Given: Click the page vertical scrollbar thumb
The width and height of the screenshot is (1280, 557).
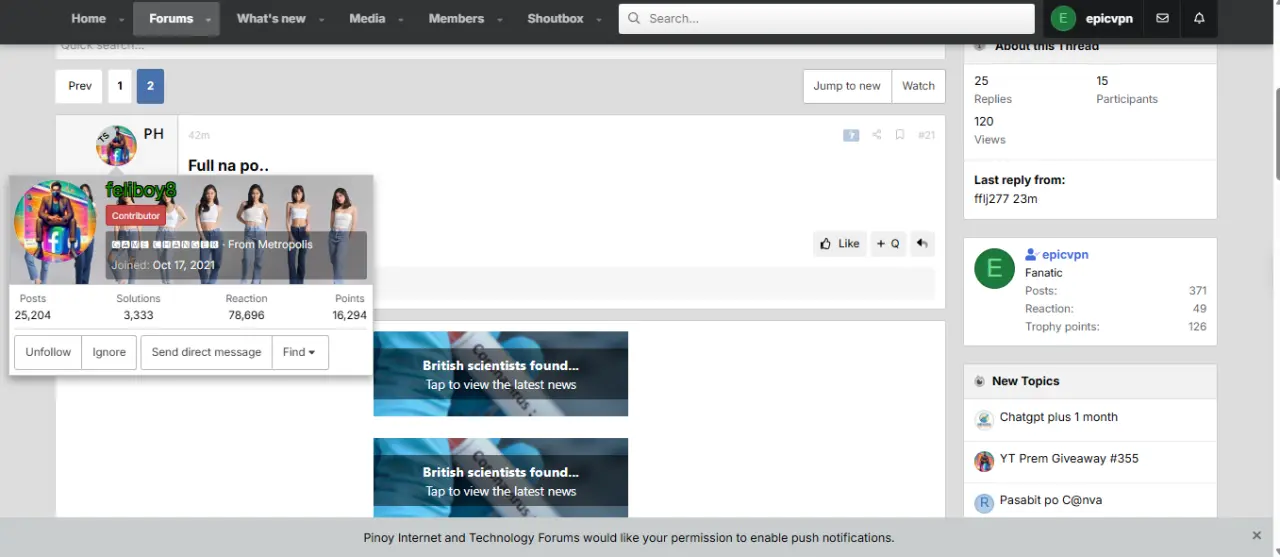Looking at the screenshot, I should pyautogui.click(x=1277, y=134).
